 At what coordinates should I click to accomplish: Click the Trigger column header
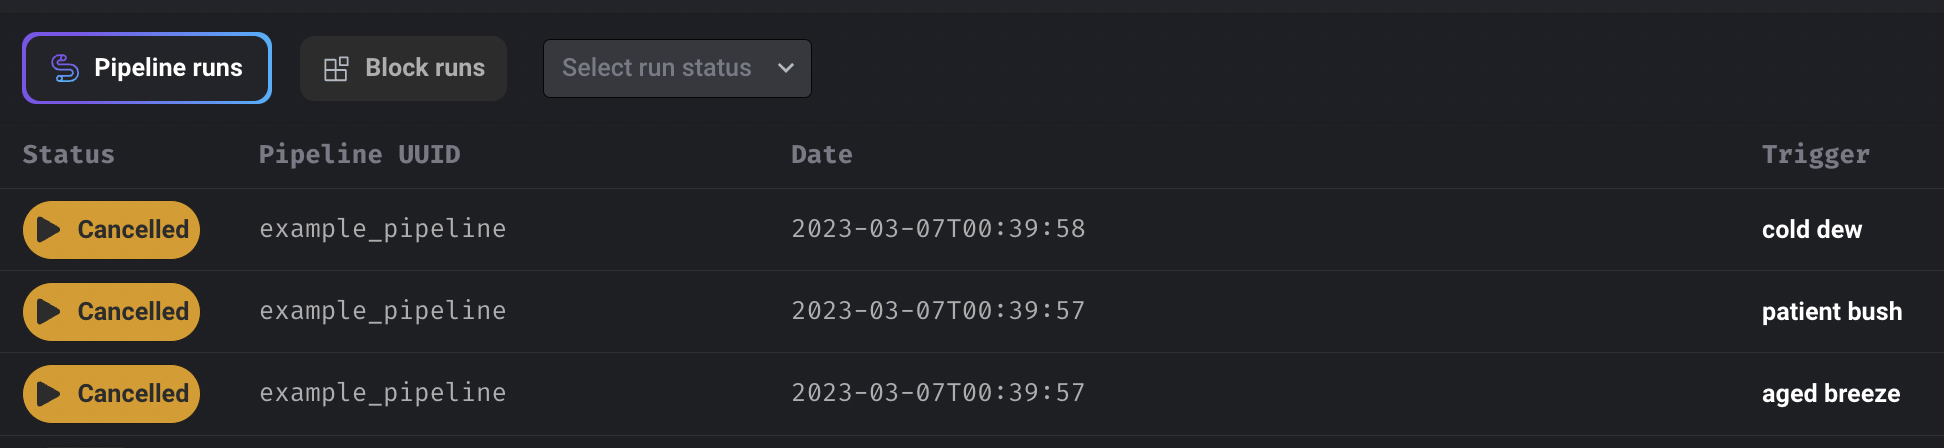tap(1815, 155)
